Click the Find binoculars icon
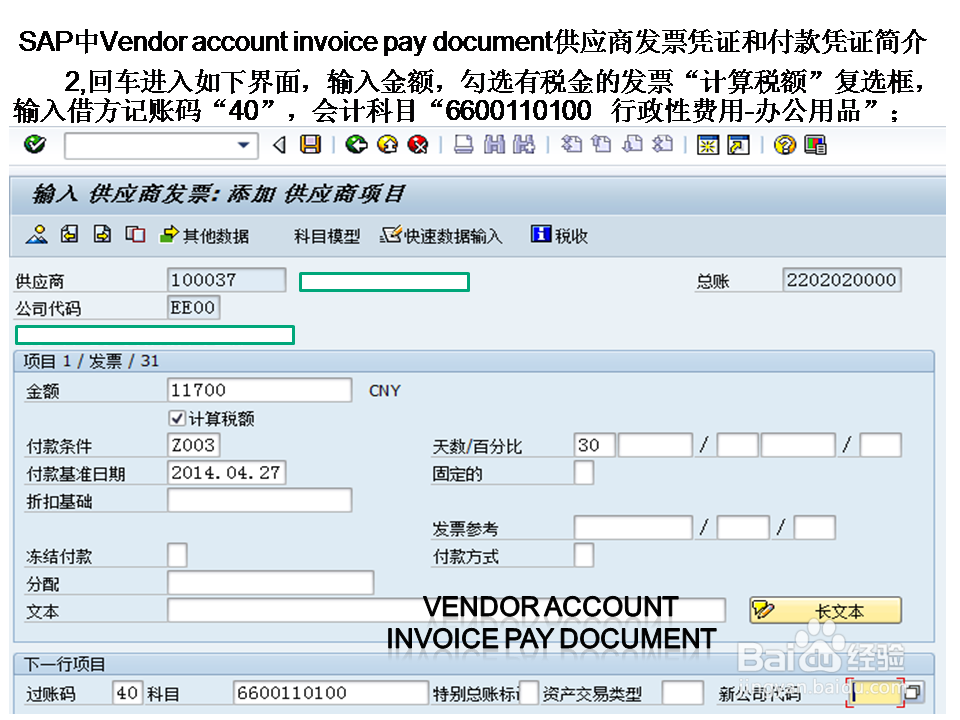This screenshot has height=720, width=960. tap(494, 144)
